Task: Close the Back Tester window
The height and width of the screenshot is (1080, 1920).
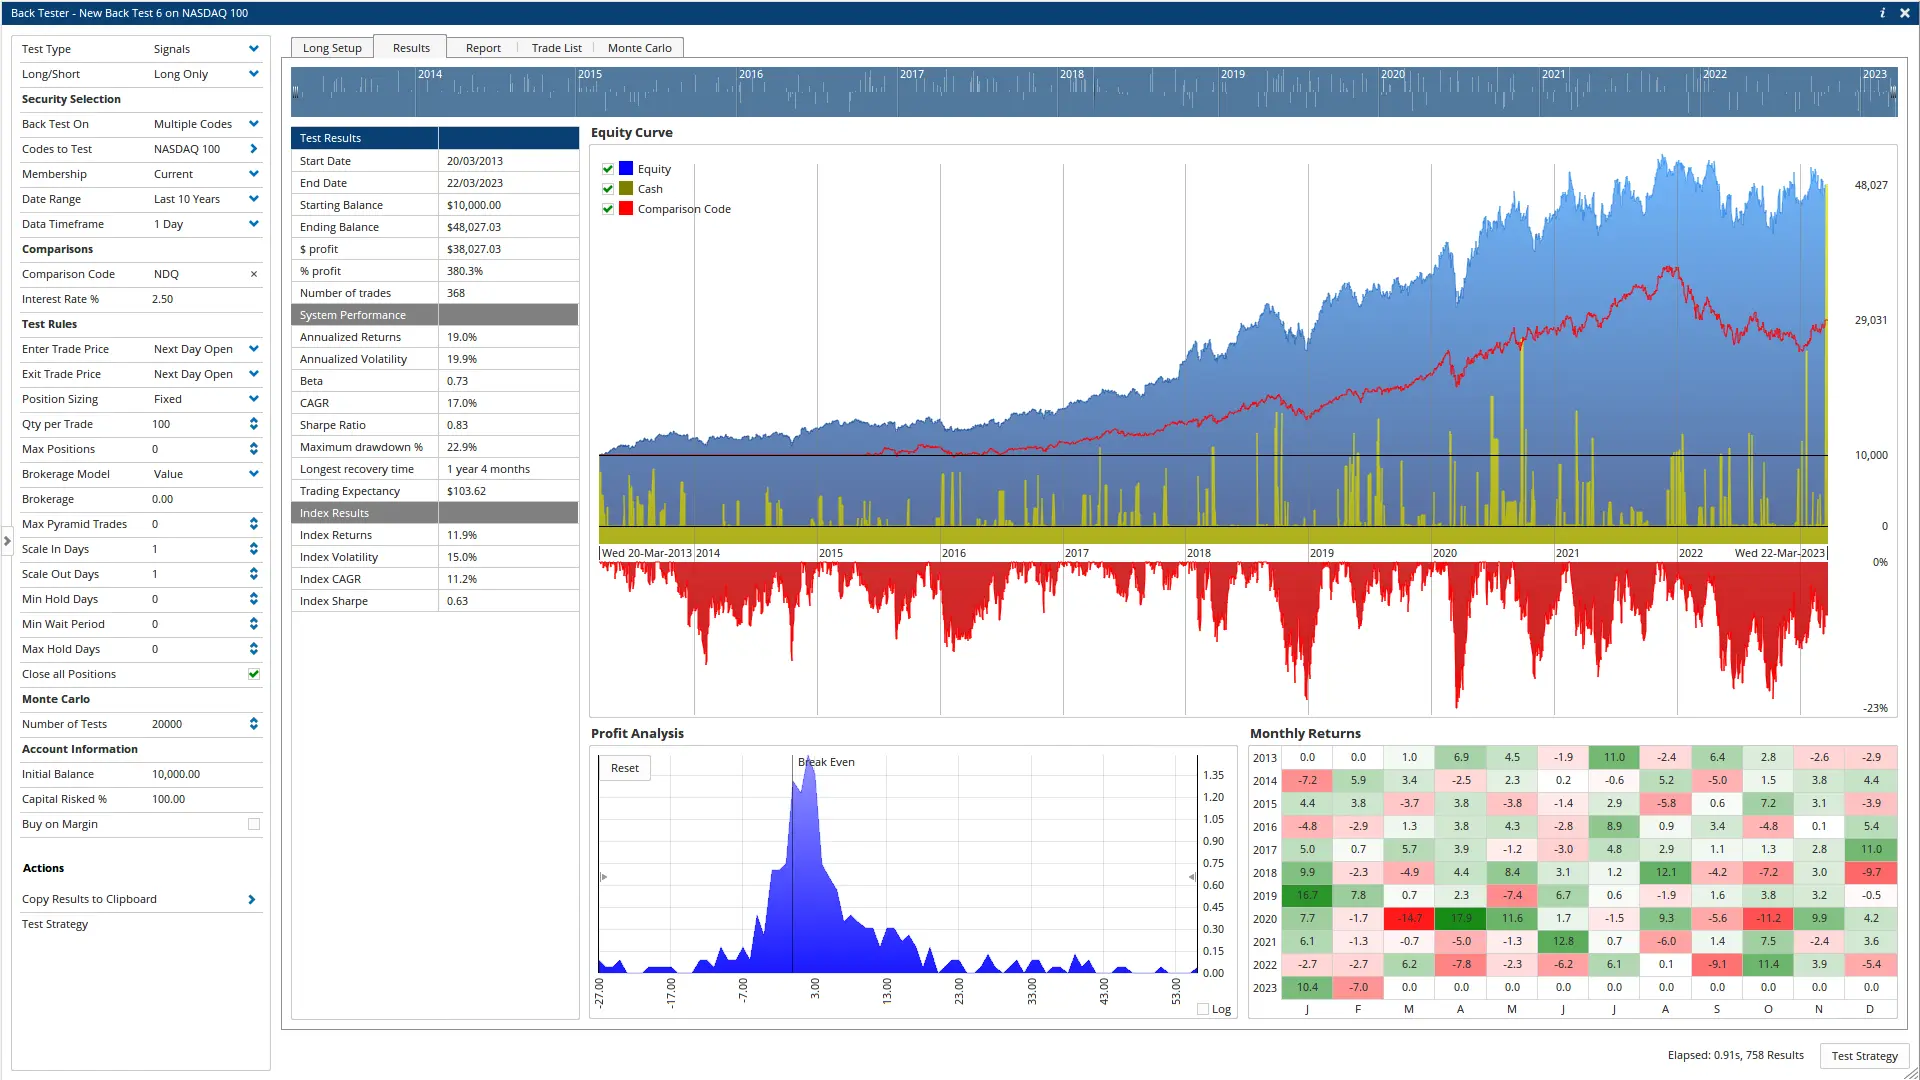Action: coord(1905,13)
